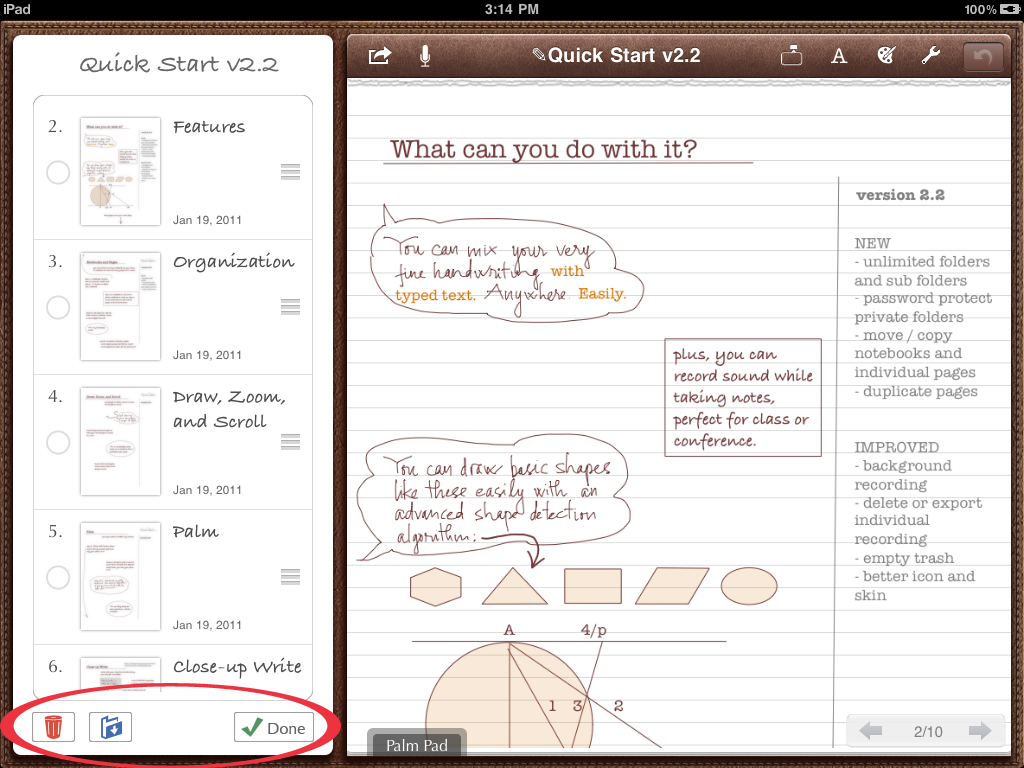Image resolution: width=1024 pixels, height=768 pixels.
Task: Tap the undo arrow button
Action: pos(983,57)
